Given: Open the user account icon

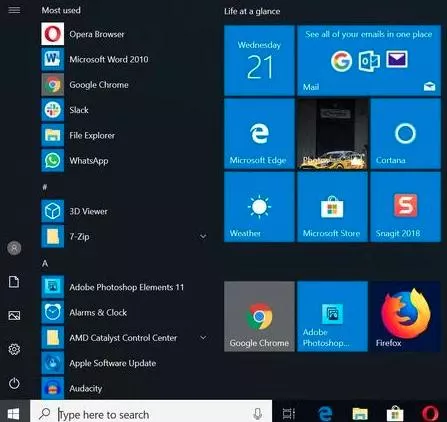Looking at the screenshot, I should [x=14, y=248].
